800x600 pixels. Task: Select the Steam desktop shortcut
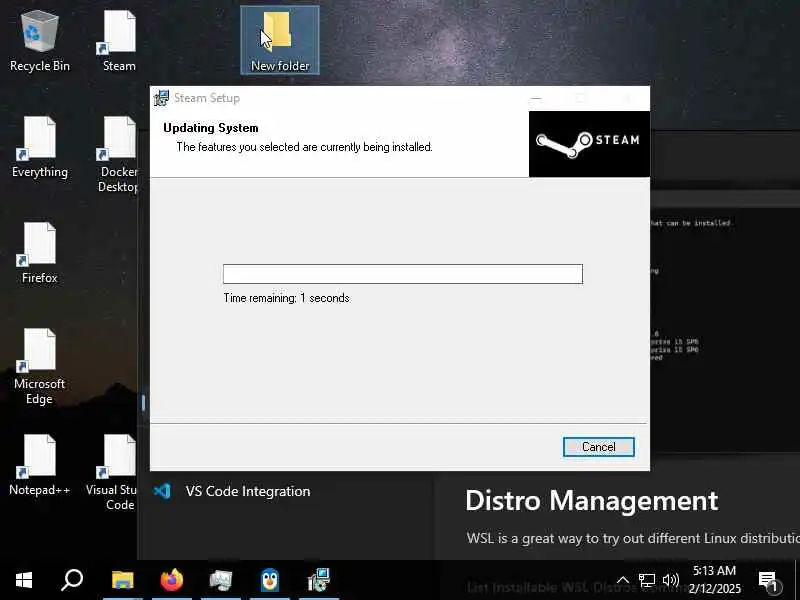coord(119,42)
